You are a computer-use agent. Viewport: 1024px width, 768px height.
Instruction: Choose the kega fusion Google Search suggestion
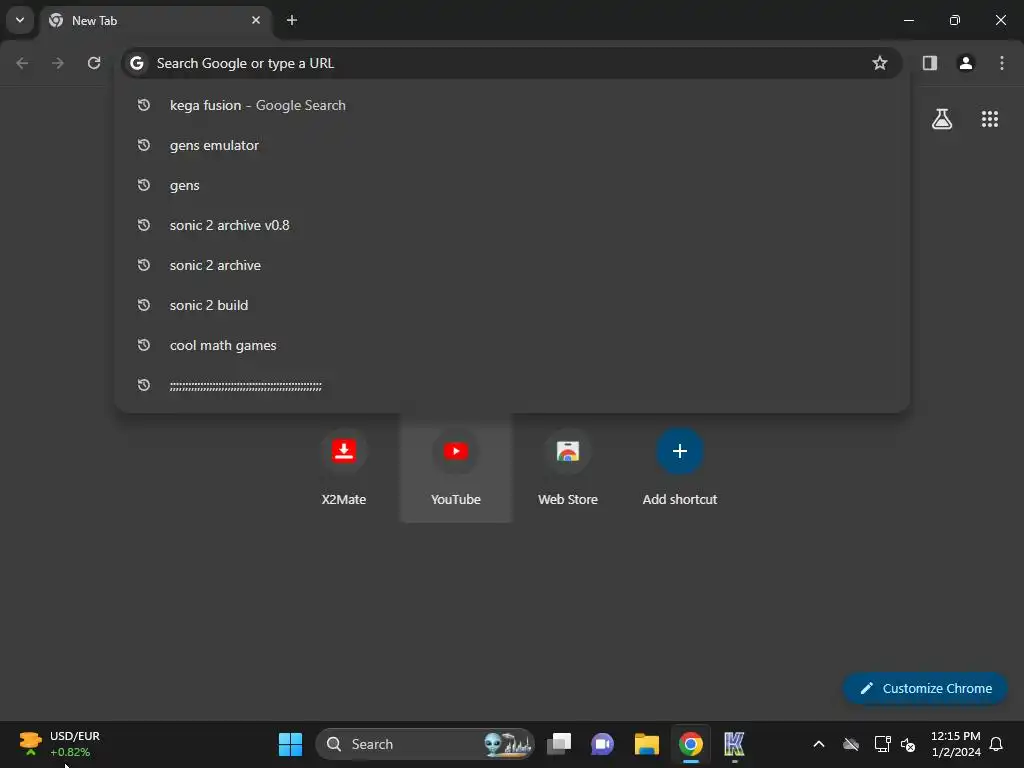pos(512,105)
